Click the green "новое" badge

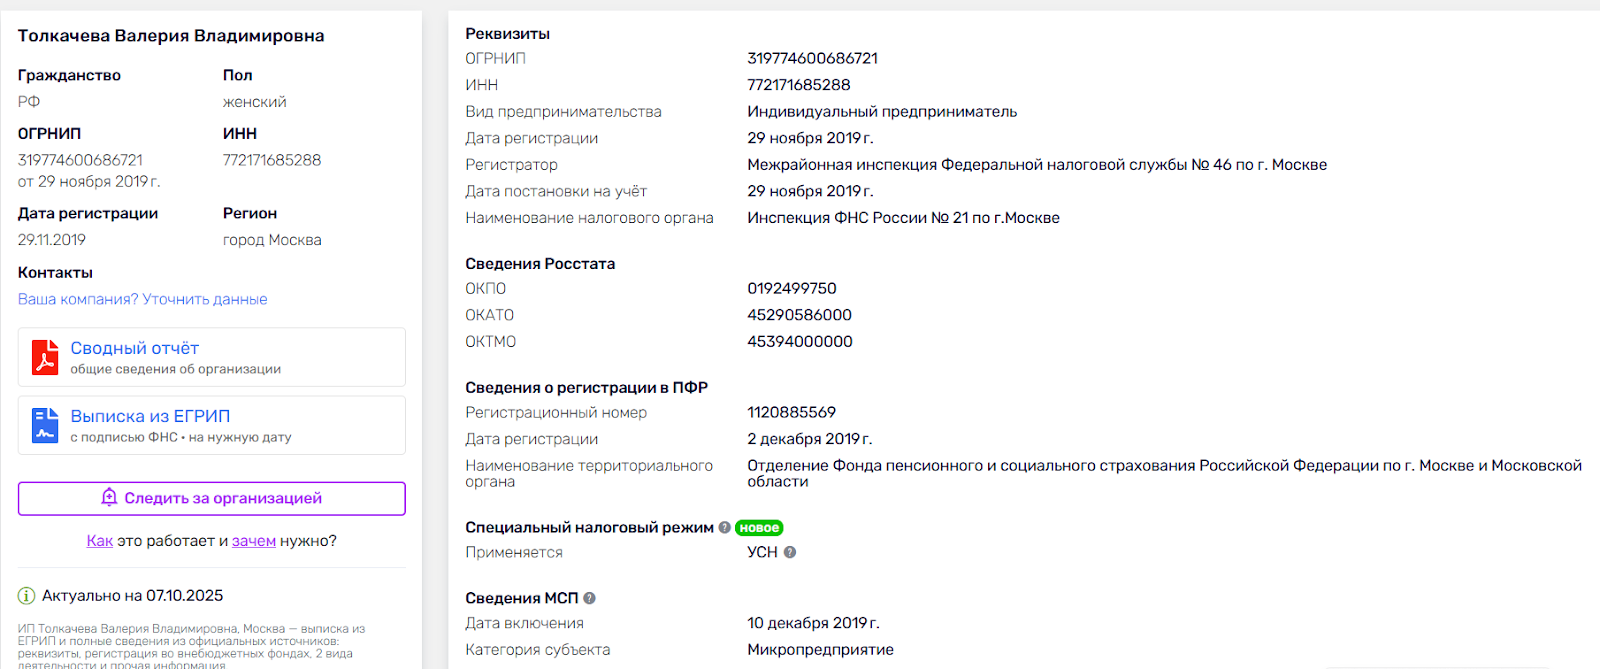[759, 528]
